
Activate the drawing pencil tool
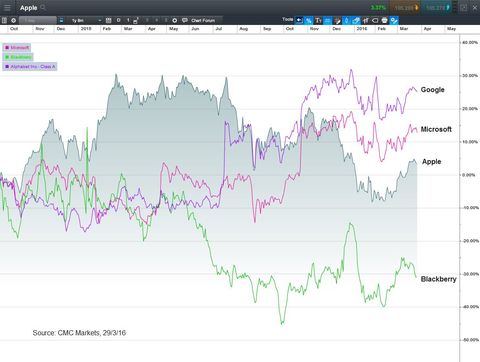pos(337,21)
